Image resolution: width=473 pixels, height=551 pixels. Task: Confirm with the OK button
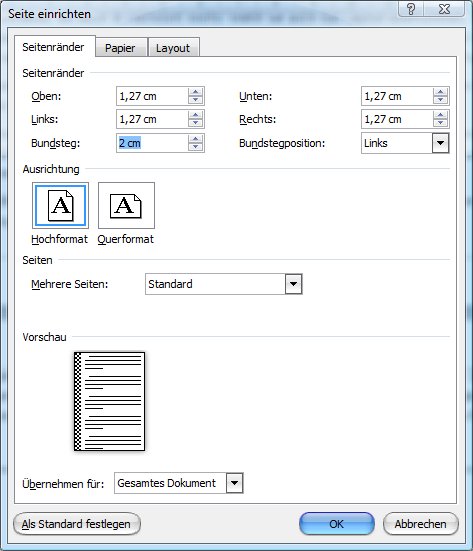(337, 524)
